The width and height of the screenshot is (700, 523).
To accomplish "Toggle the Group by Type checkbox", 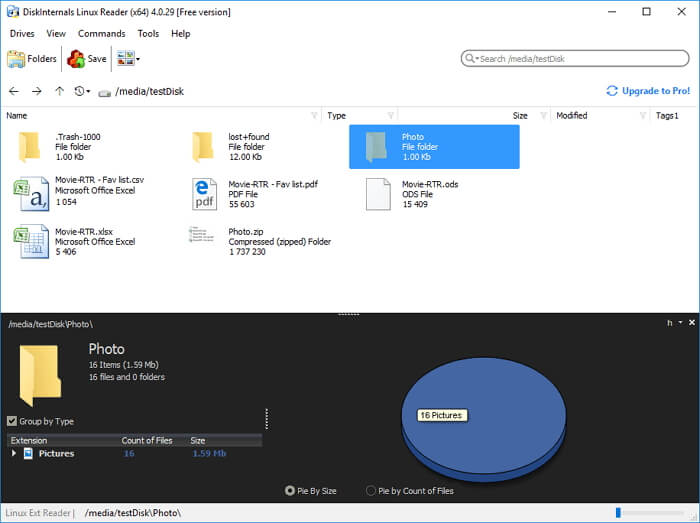I will (12, 421).
